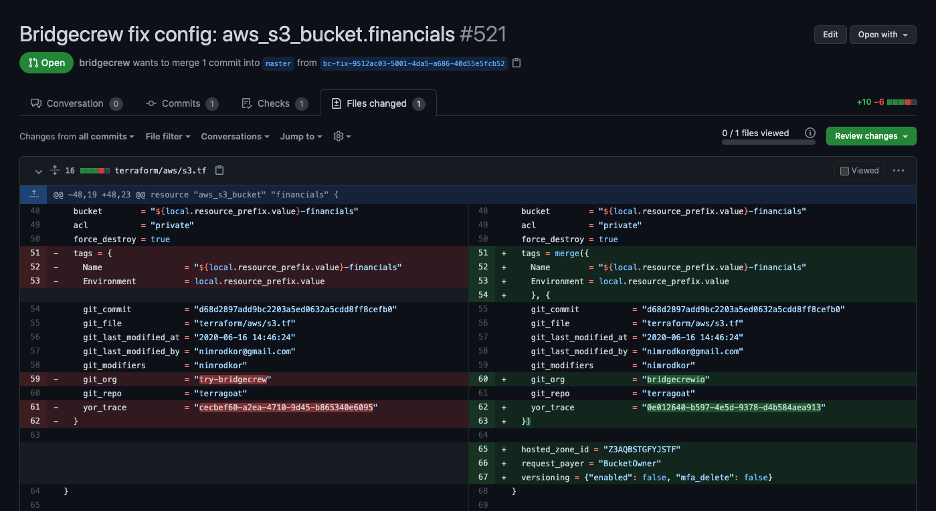Open the Jump to dropdown
Viewport: 936px width, 512px height.
pos(301,137)
